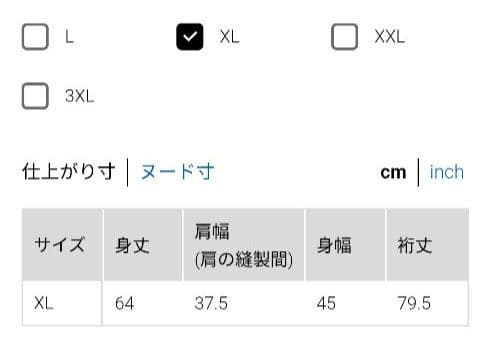
Task: Uncheck the XL size checkbox
Action: [190, 37]
